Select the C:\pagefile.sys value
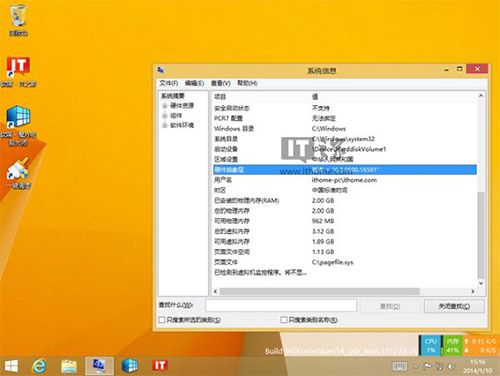 pos(332,262)
